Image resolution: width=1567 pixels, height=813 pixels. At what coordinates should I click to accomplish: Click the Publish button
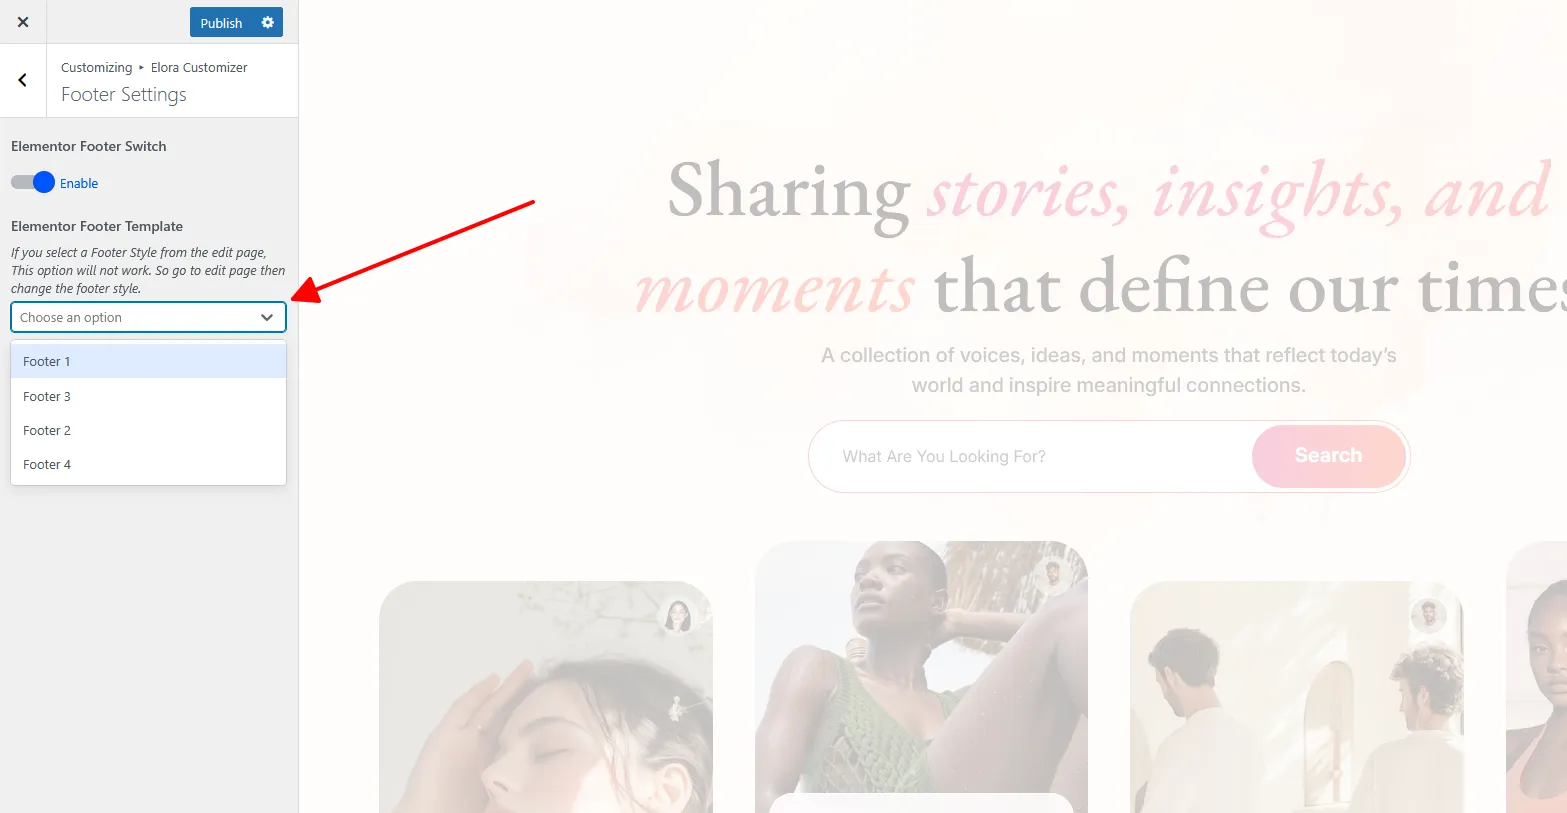click(221, 22)
